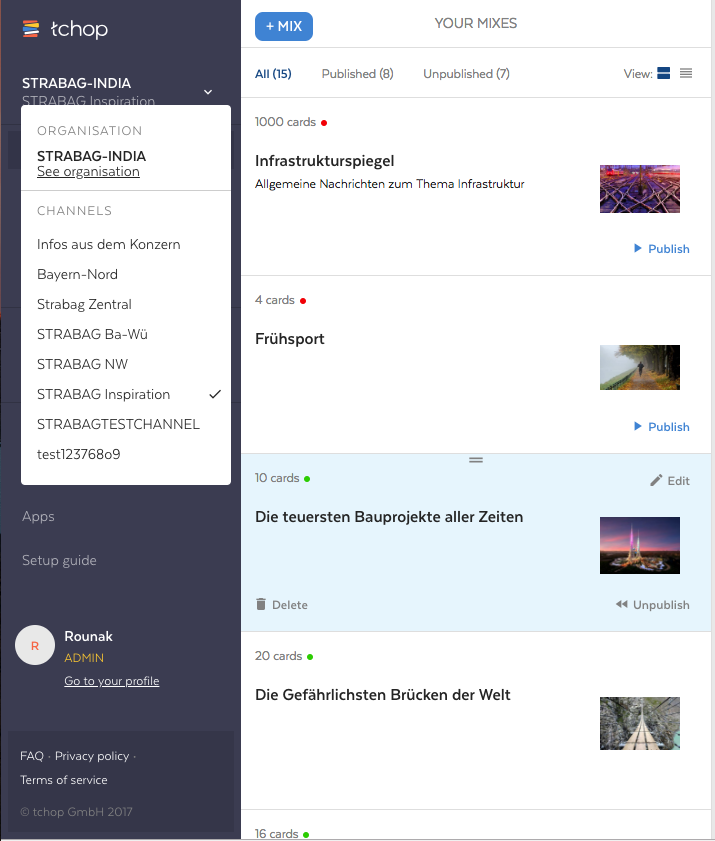Click the play icon beside Infrastrukturspiegel Publish

click(x=638, y=248)
